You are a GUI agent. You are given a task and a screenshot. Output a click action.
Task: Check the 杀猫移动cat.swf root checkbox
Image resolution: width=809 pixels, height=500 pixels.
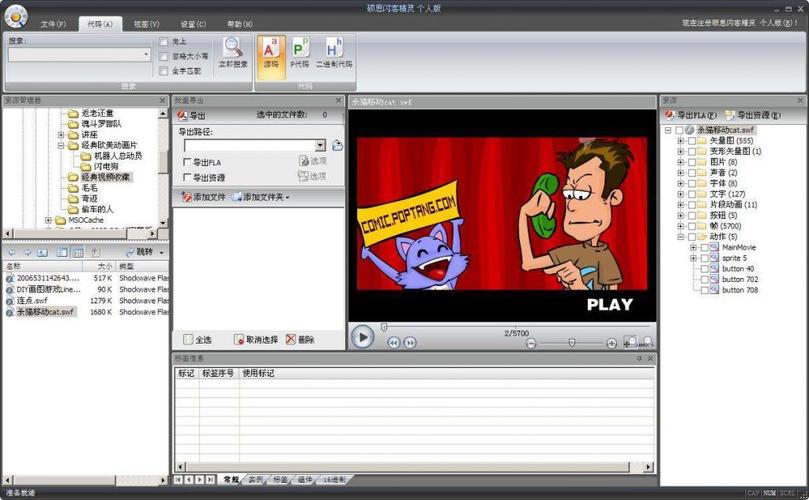click(x=679, y=130)
